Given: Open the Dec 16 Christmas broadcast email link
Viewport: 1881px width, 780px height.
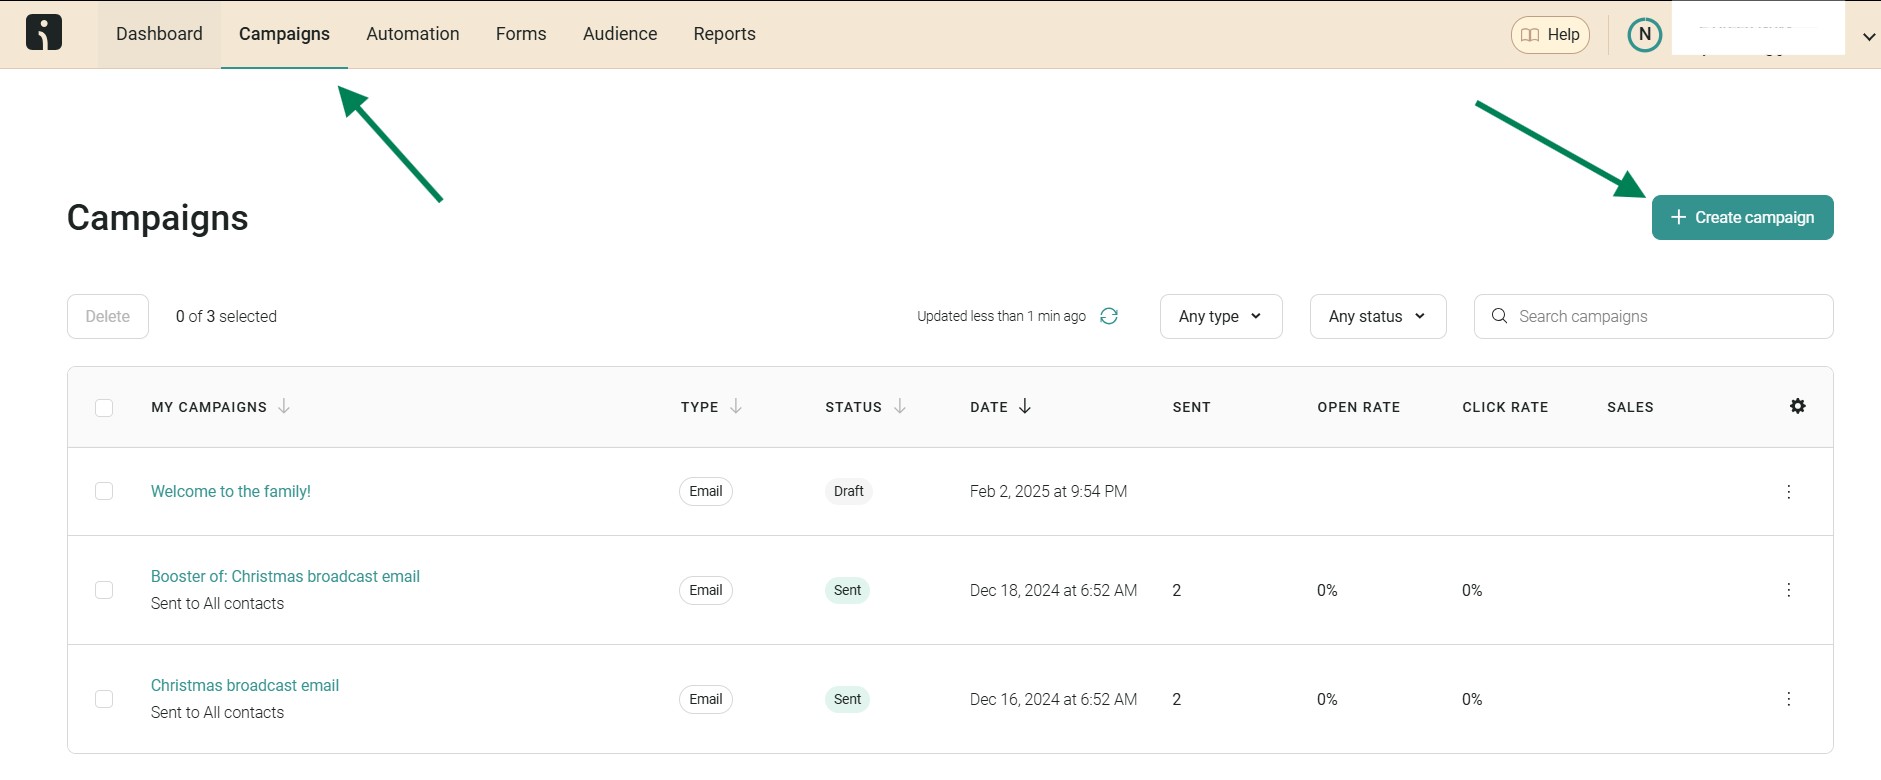Looking at the screenshot, I should (245, 685).
